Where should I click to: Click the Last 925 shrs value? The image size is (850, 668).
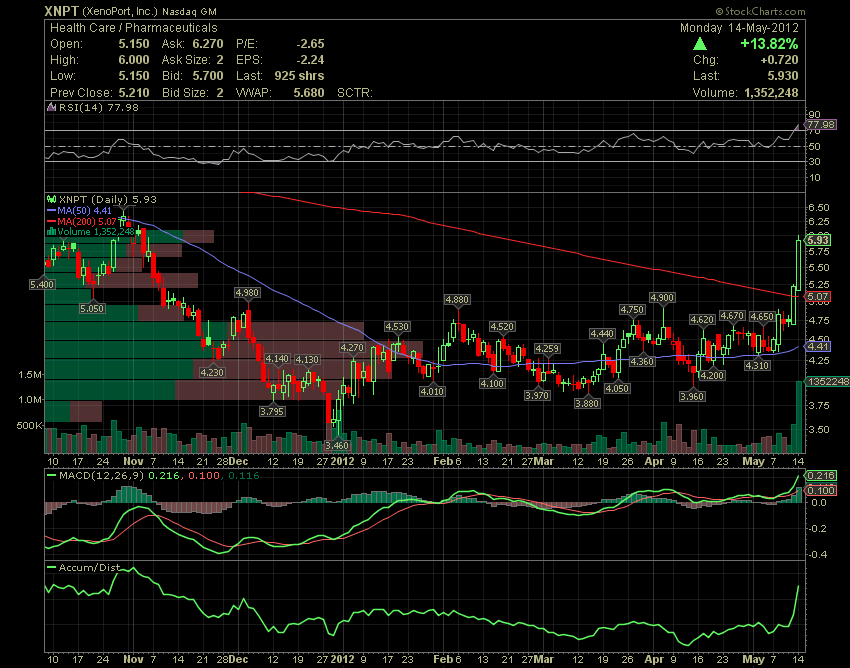(299, 76)
